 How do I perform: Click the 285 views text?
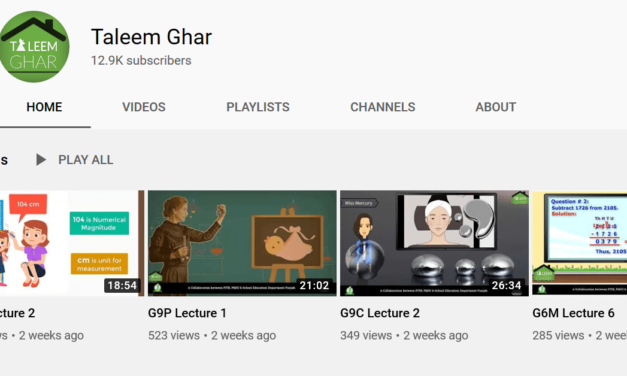(x=558, y=335)
